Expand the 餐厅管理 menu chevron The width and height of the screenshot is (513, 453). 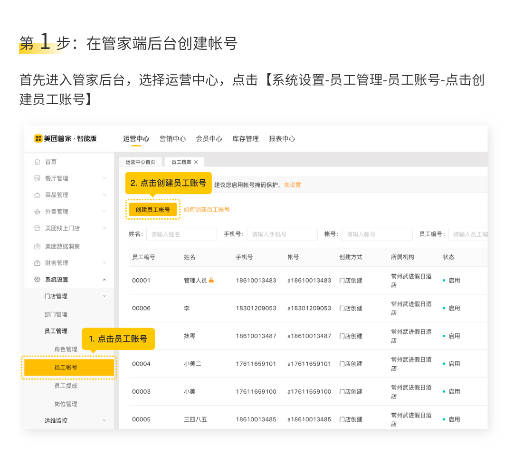point(104,178)
